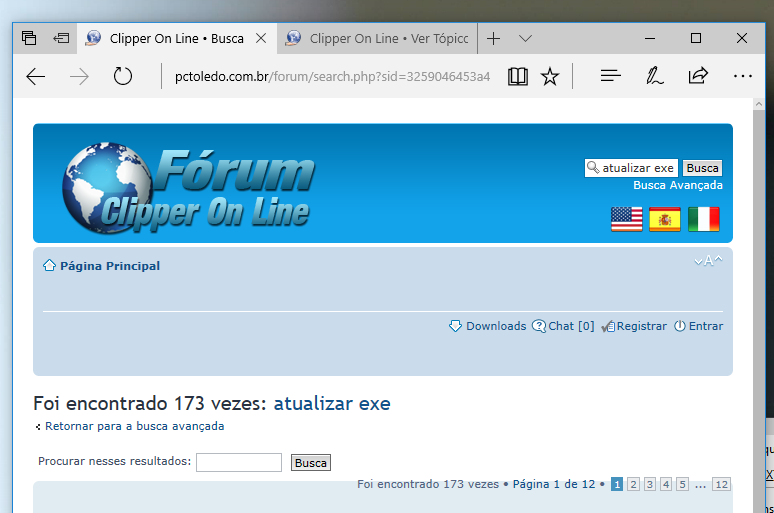Click the header Busca button
This screenshot has height=513, width=774.
(x=702, y=168)
